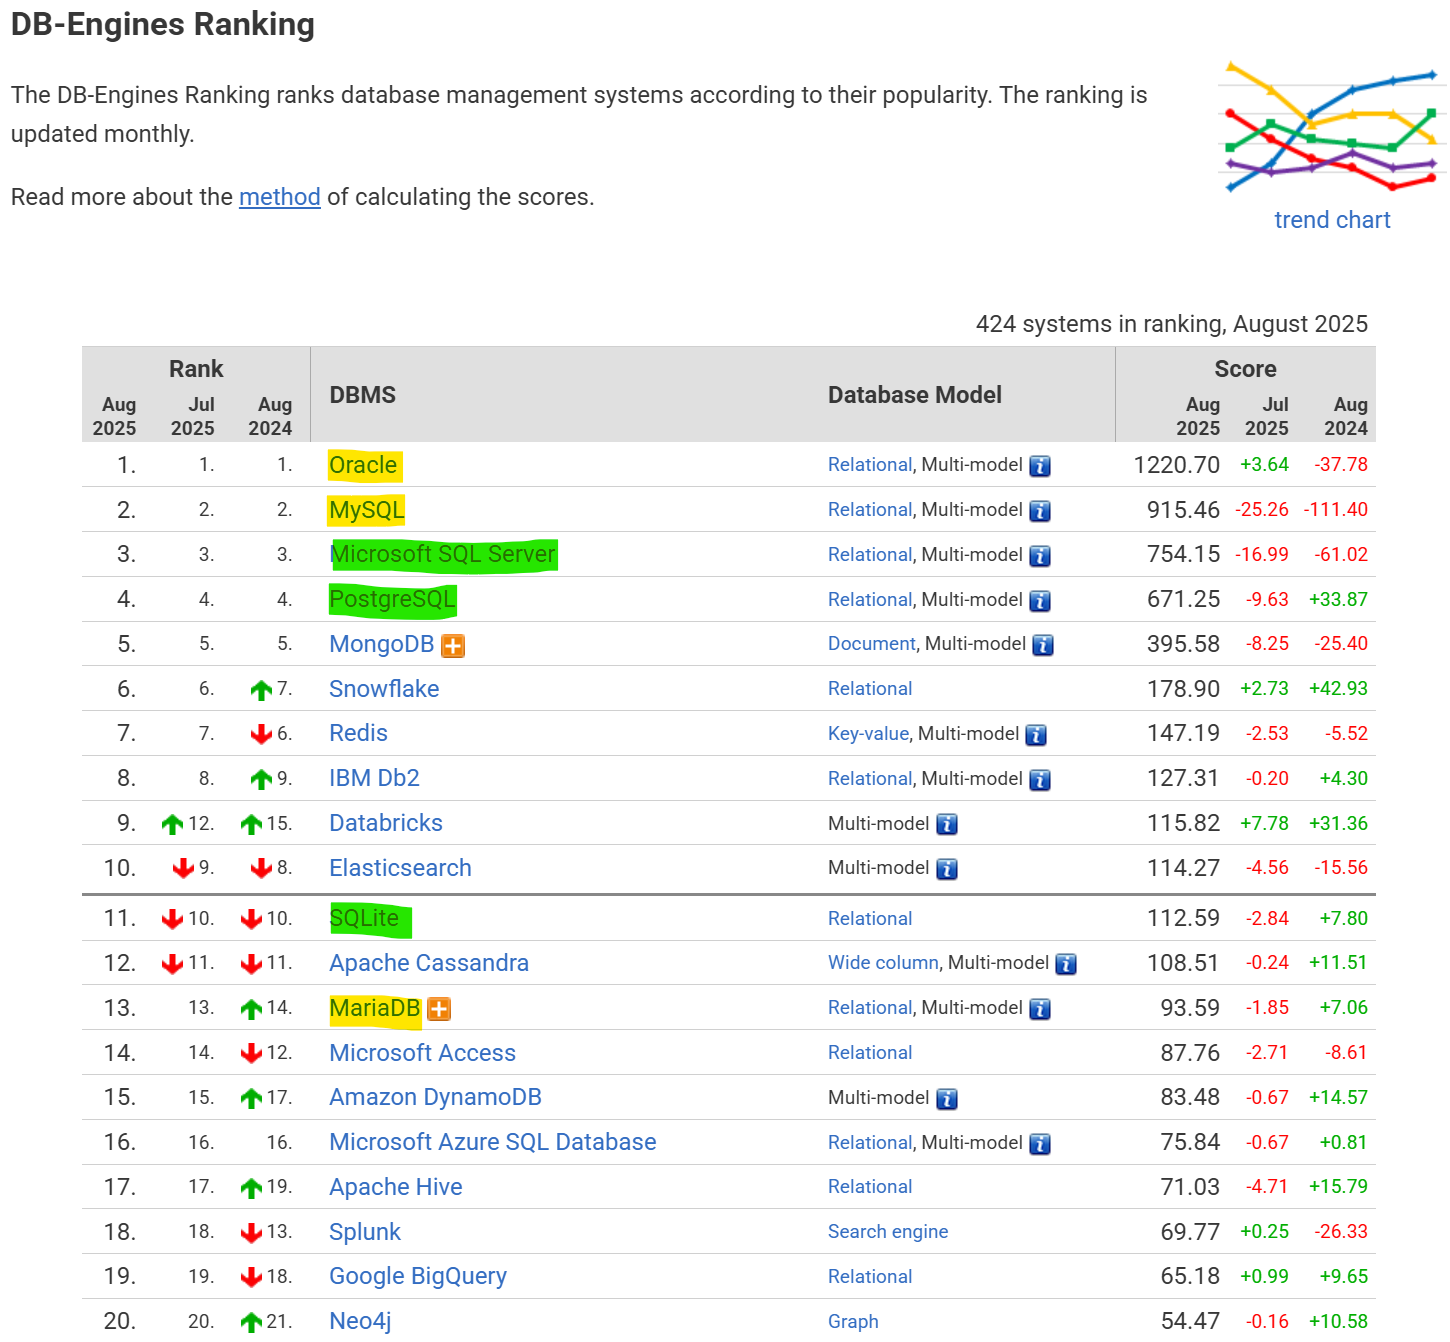The width and height of the screenshot is (1450, 1342).
Task: Open info icon for Microsoft SQL Server row
Action: point(1040,556)
